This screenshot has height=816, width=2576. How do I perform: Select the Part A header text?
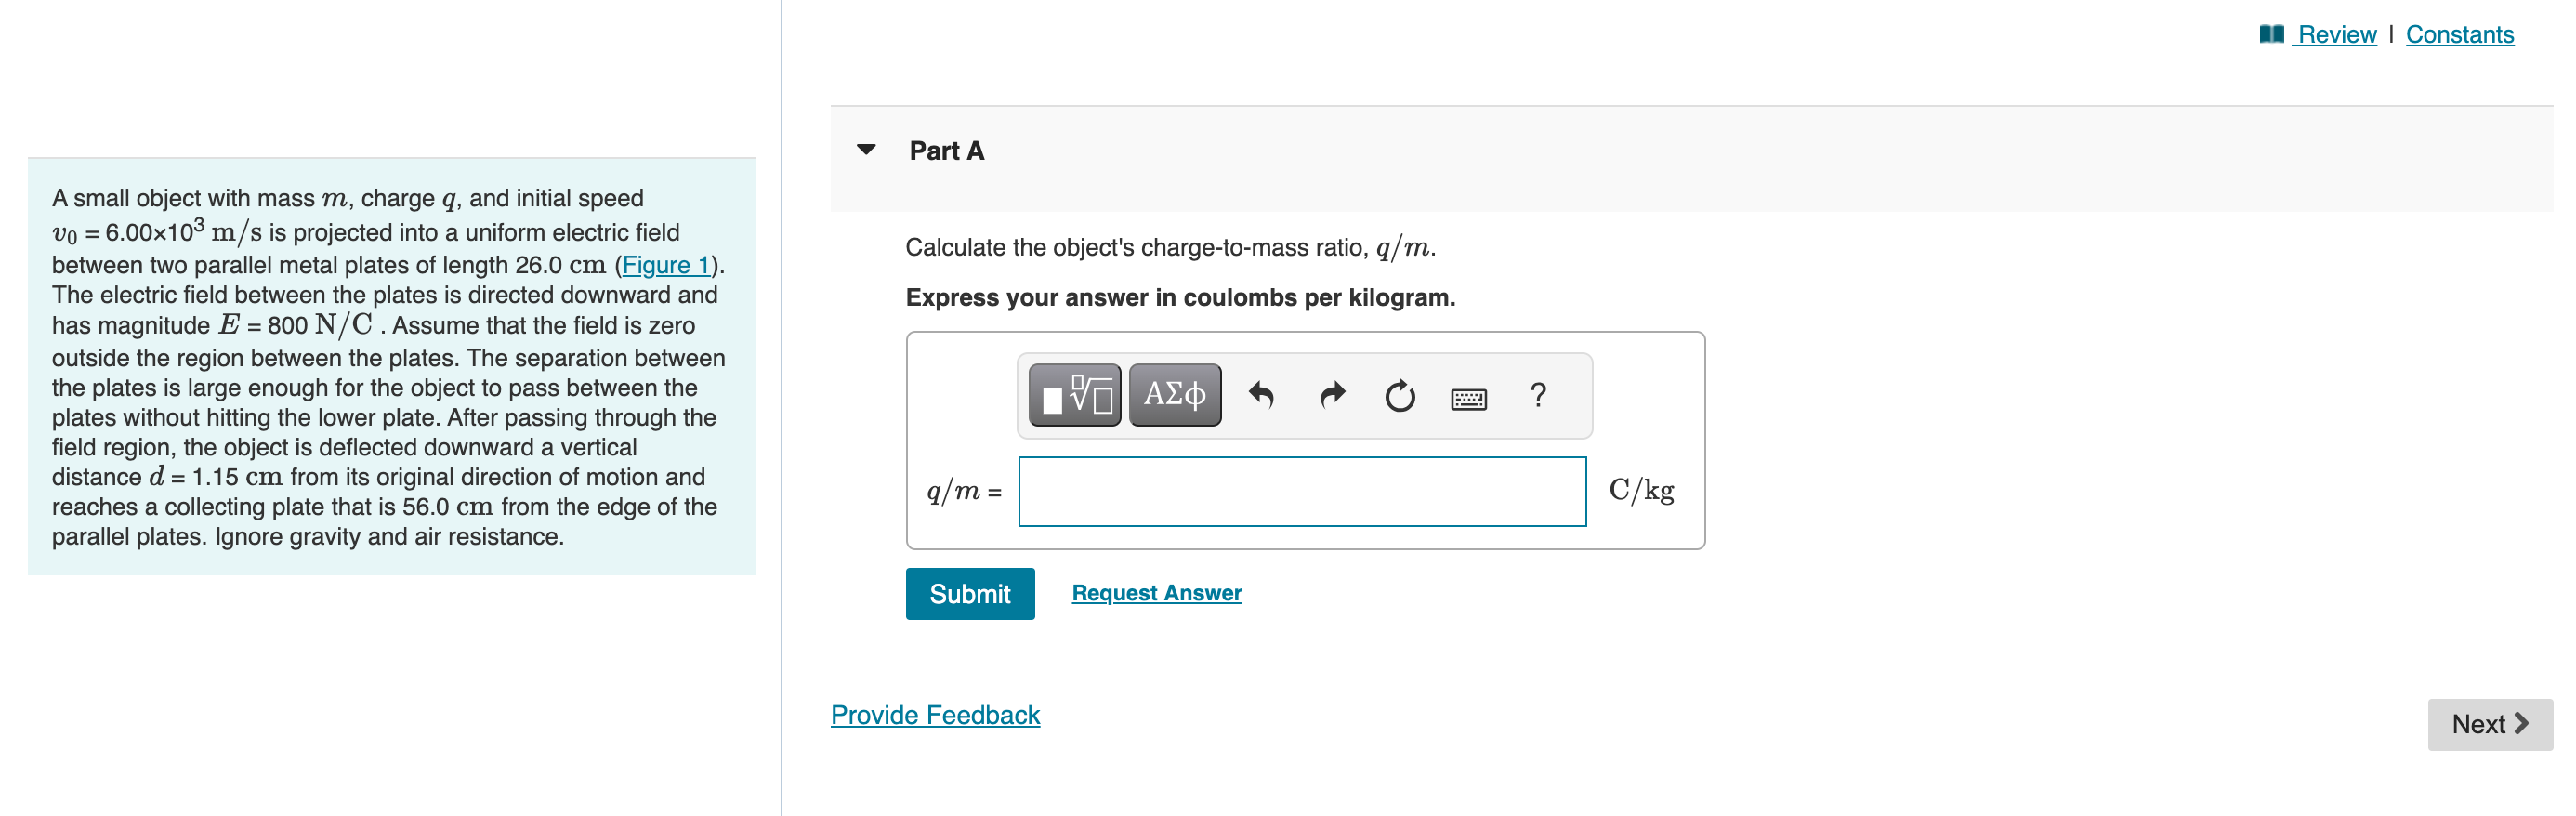tap(946, 150)
